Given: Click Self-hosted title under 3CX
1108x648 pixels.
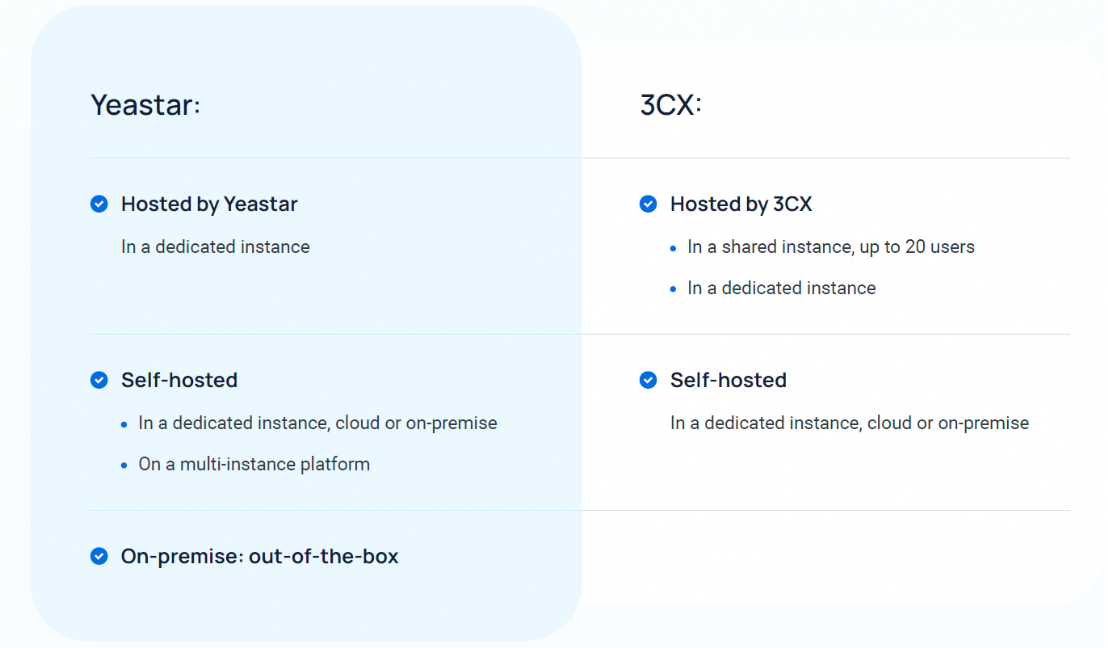Looking at the screenshot, I should (729, 380).
